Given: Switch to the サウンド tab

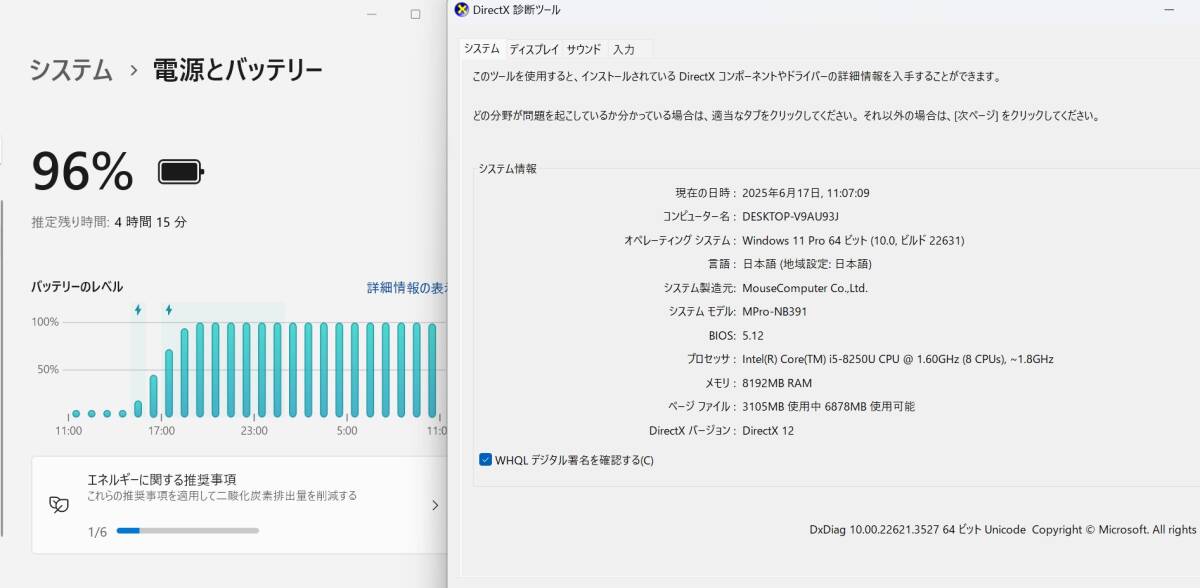Looking at the screenshot, I should click(x=584, y=49).
